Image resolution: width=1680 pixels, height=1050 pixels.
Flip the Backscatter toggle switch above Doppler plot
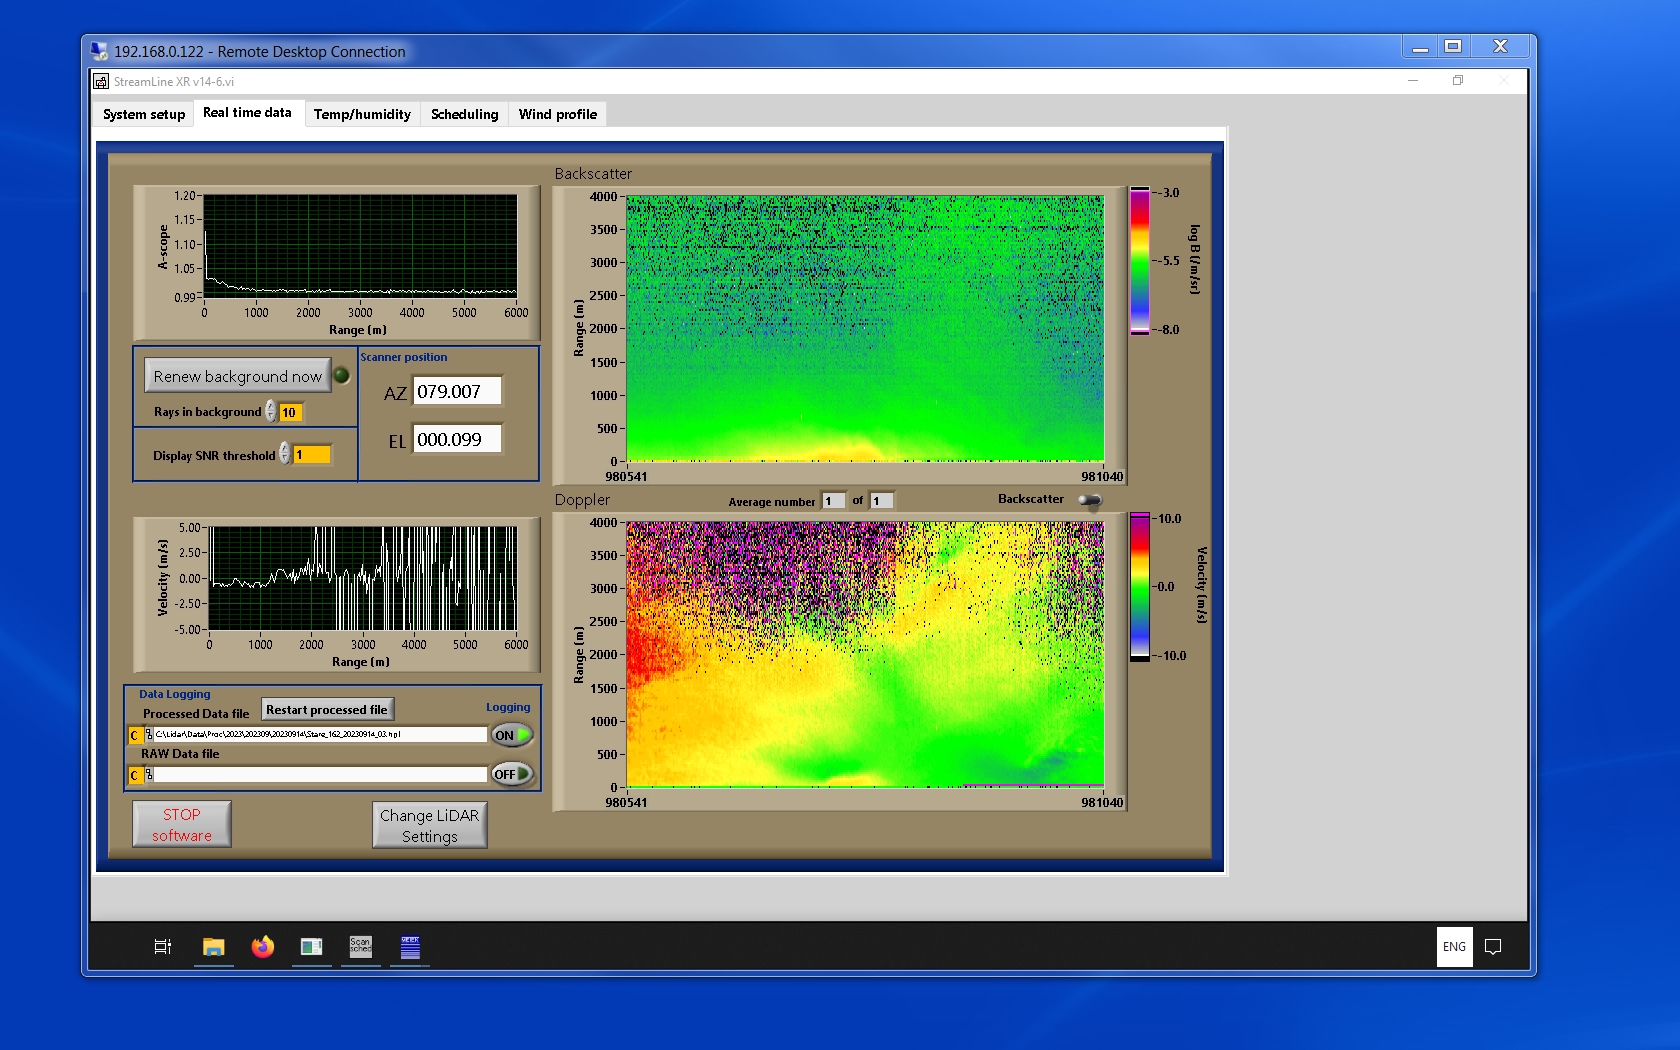[1090, 500]
